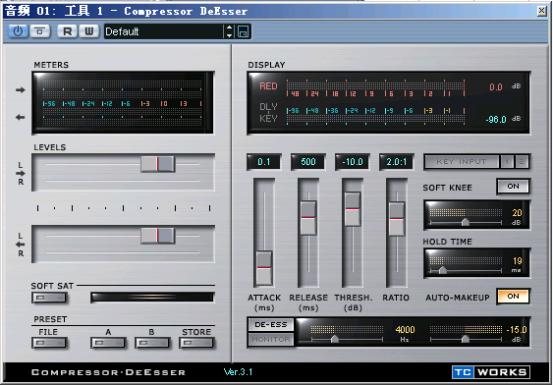Image resolution: width=553 pixels, height=385 pixels.
Task: Enable the W write automation button
Action: click(89, 31)
